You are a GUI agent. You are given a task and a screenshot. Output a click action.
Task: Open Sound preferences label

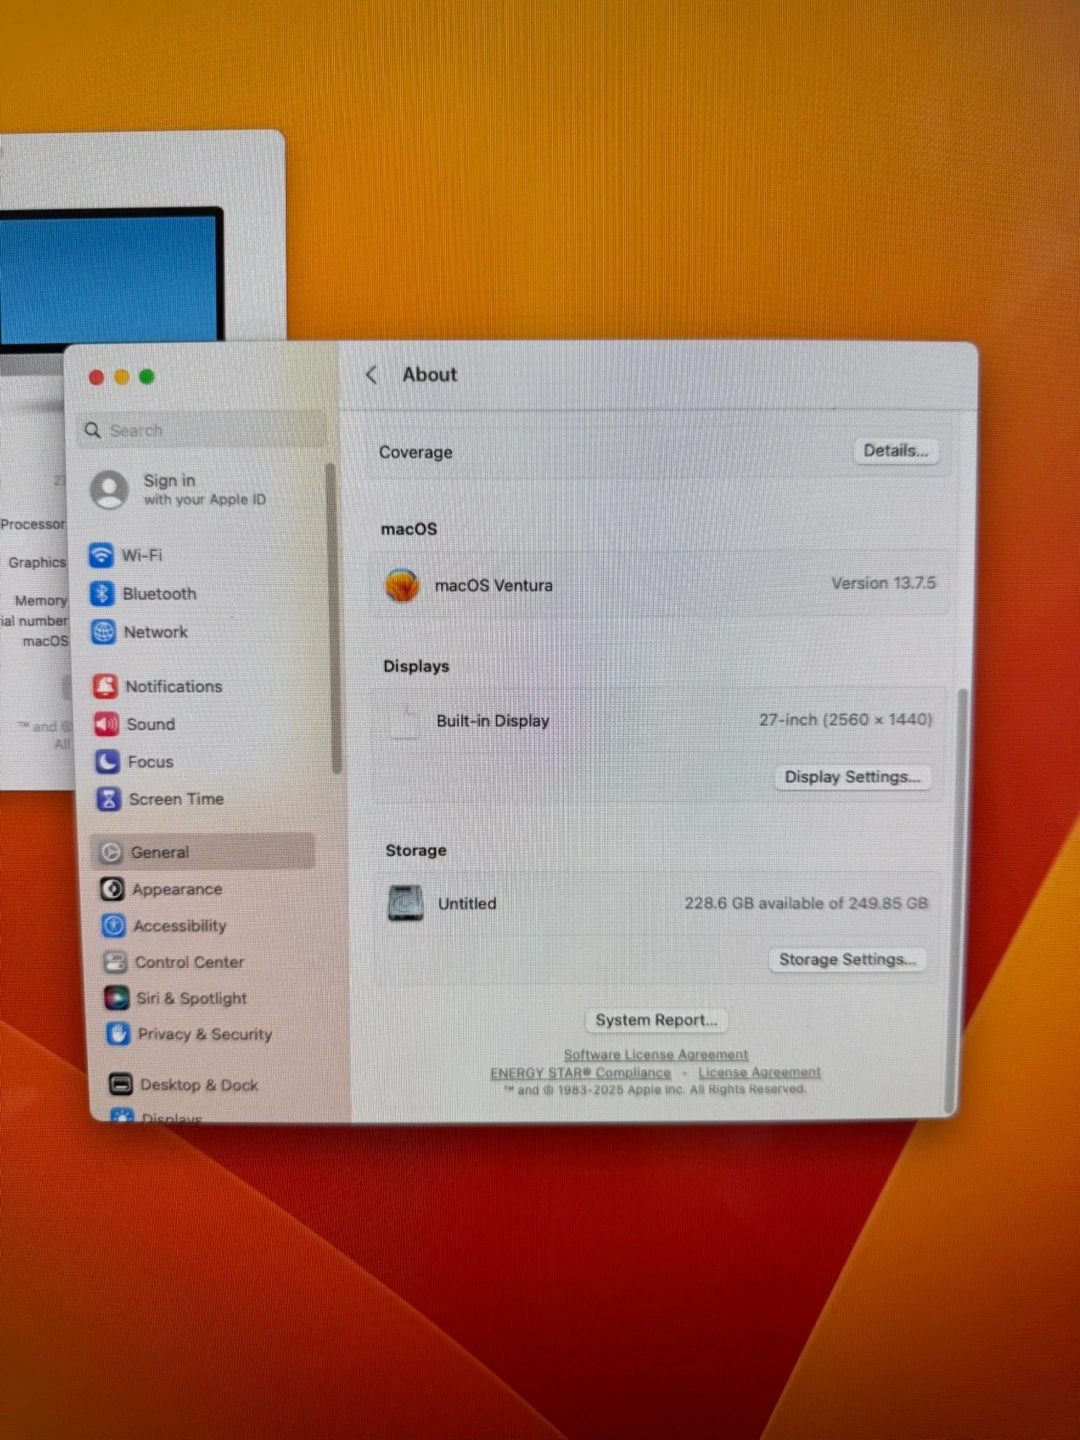click(x=151, y=724)
